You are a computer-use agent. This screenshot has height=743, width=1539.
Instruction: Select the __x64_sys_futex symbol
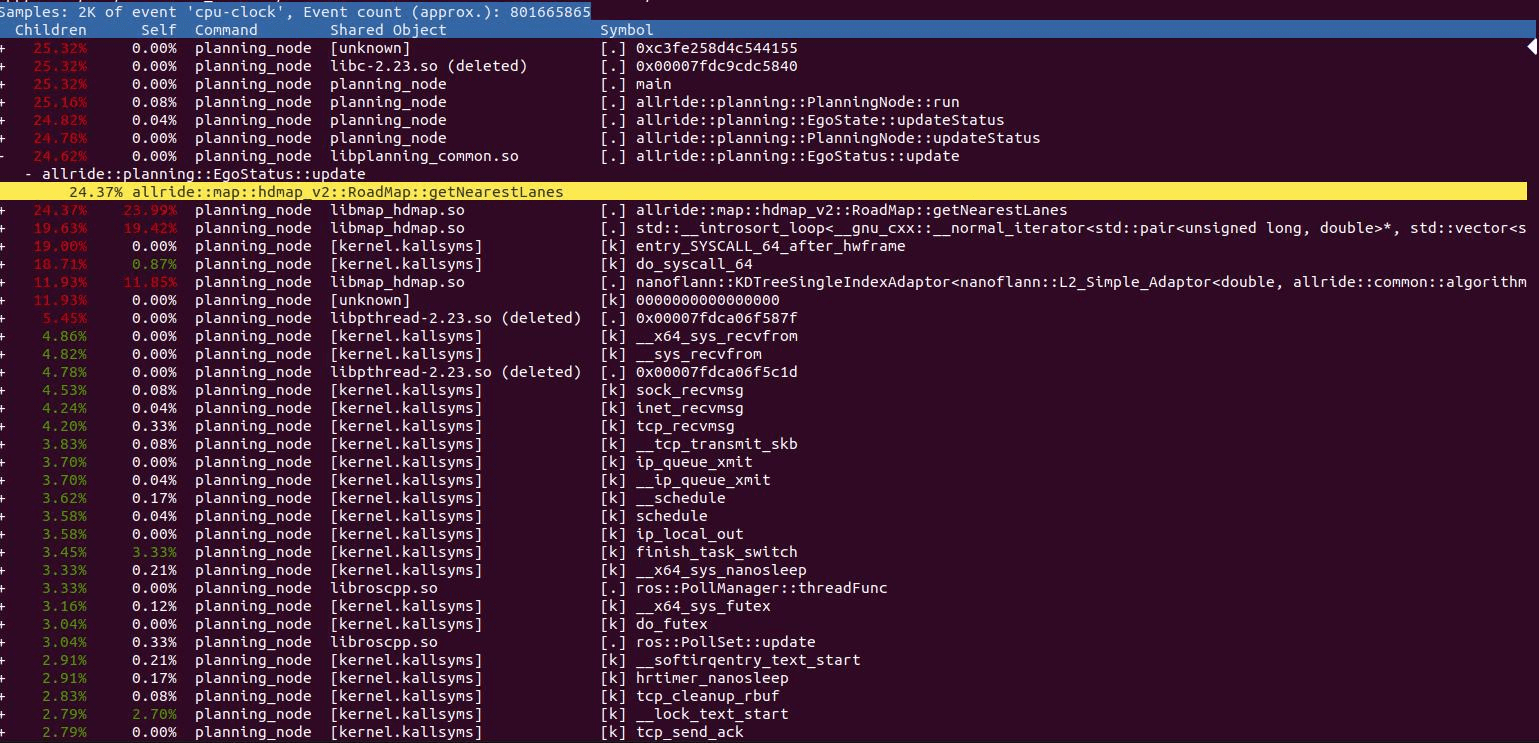703,606
